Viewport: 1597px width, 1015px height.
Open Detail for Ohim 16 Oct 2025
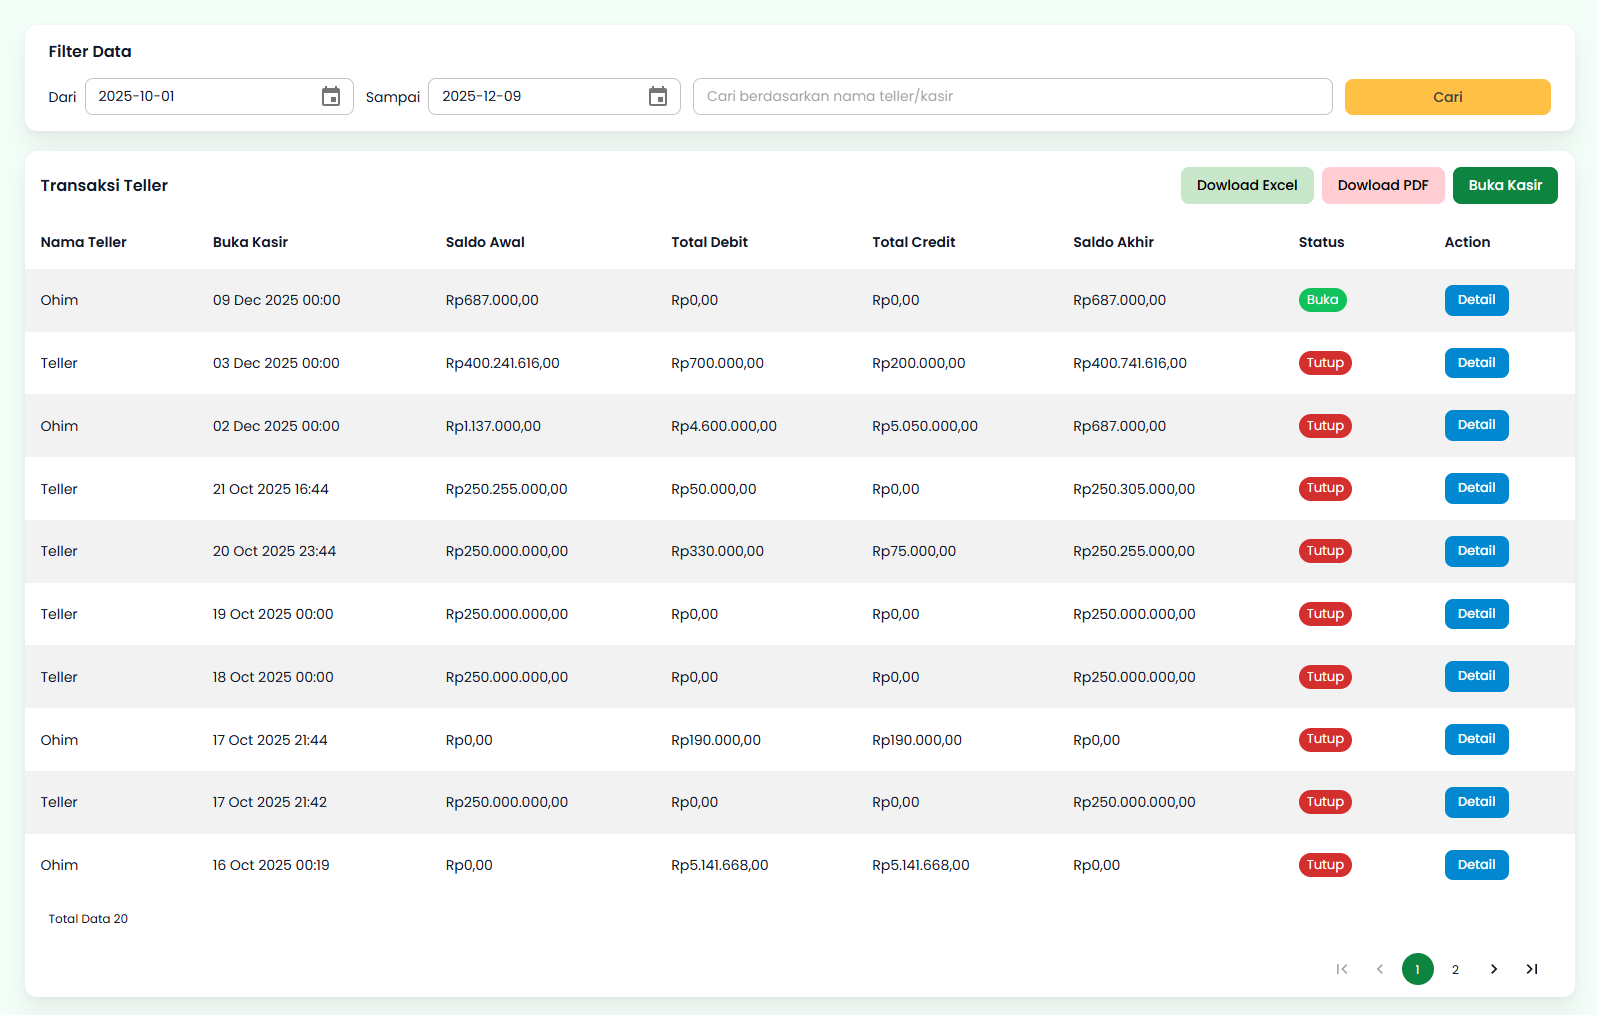1476,865
